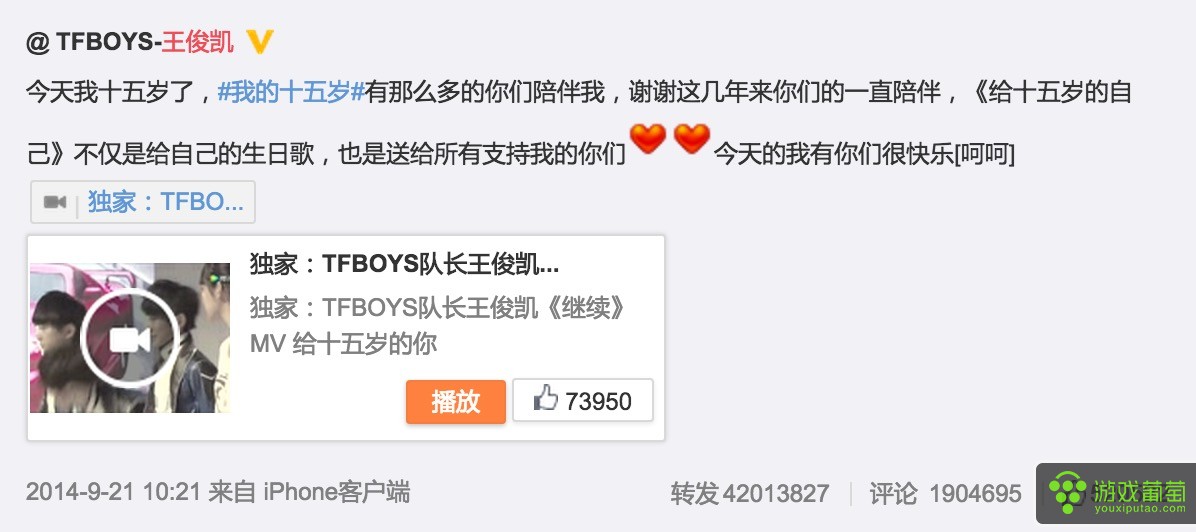Viewport: 1196px width, 532px height.
Task: Click the green grape logo icon
Action: (x=1068, y=493)
